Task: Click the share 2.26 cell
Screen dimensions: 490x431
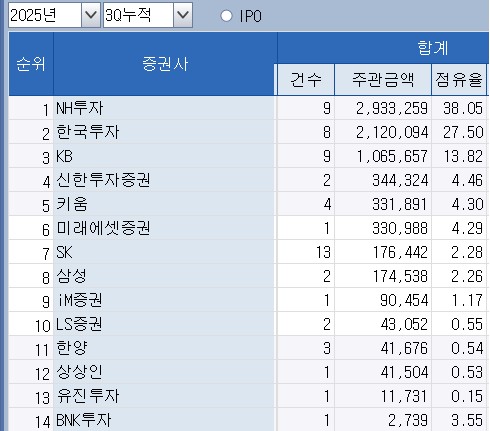Action: point(459,276)
